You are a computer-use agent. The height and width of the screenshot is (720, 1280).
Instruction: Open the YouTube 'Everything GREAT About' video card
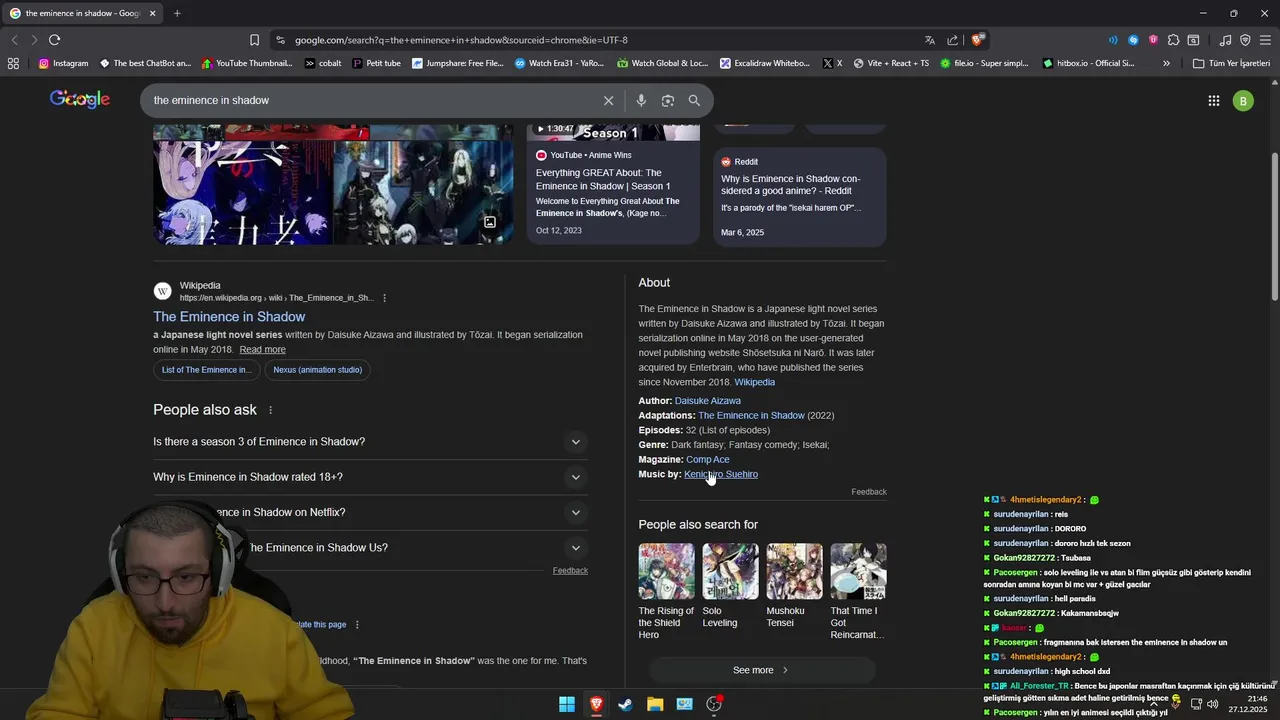pyautogui.click(x=613, y=185)
